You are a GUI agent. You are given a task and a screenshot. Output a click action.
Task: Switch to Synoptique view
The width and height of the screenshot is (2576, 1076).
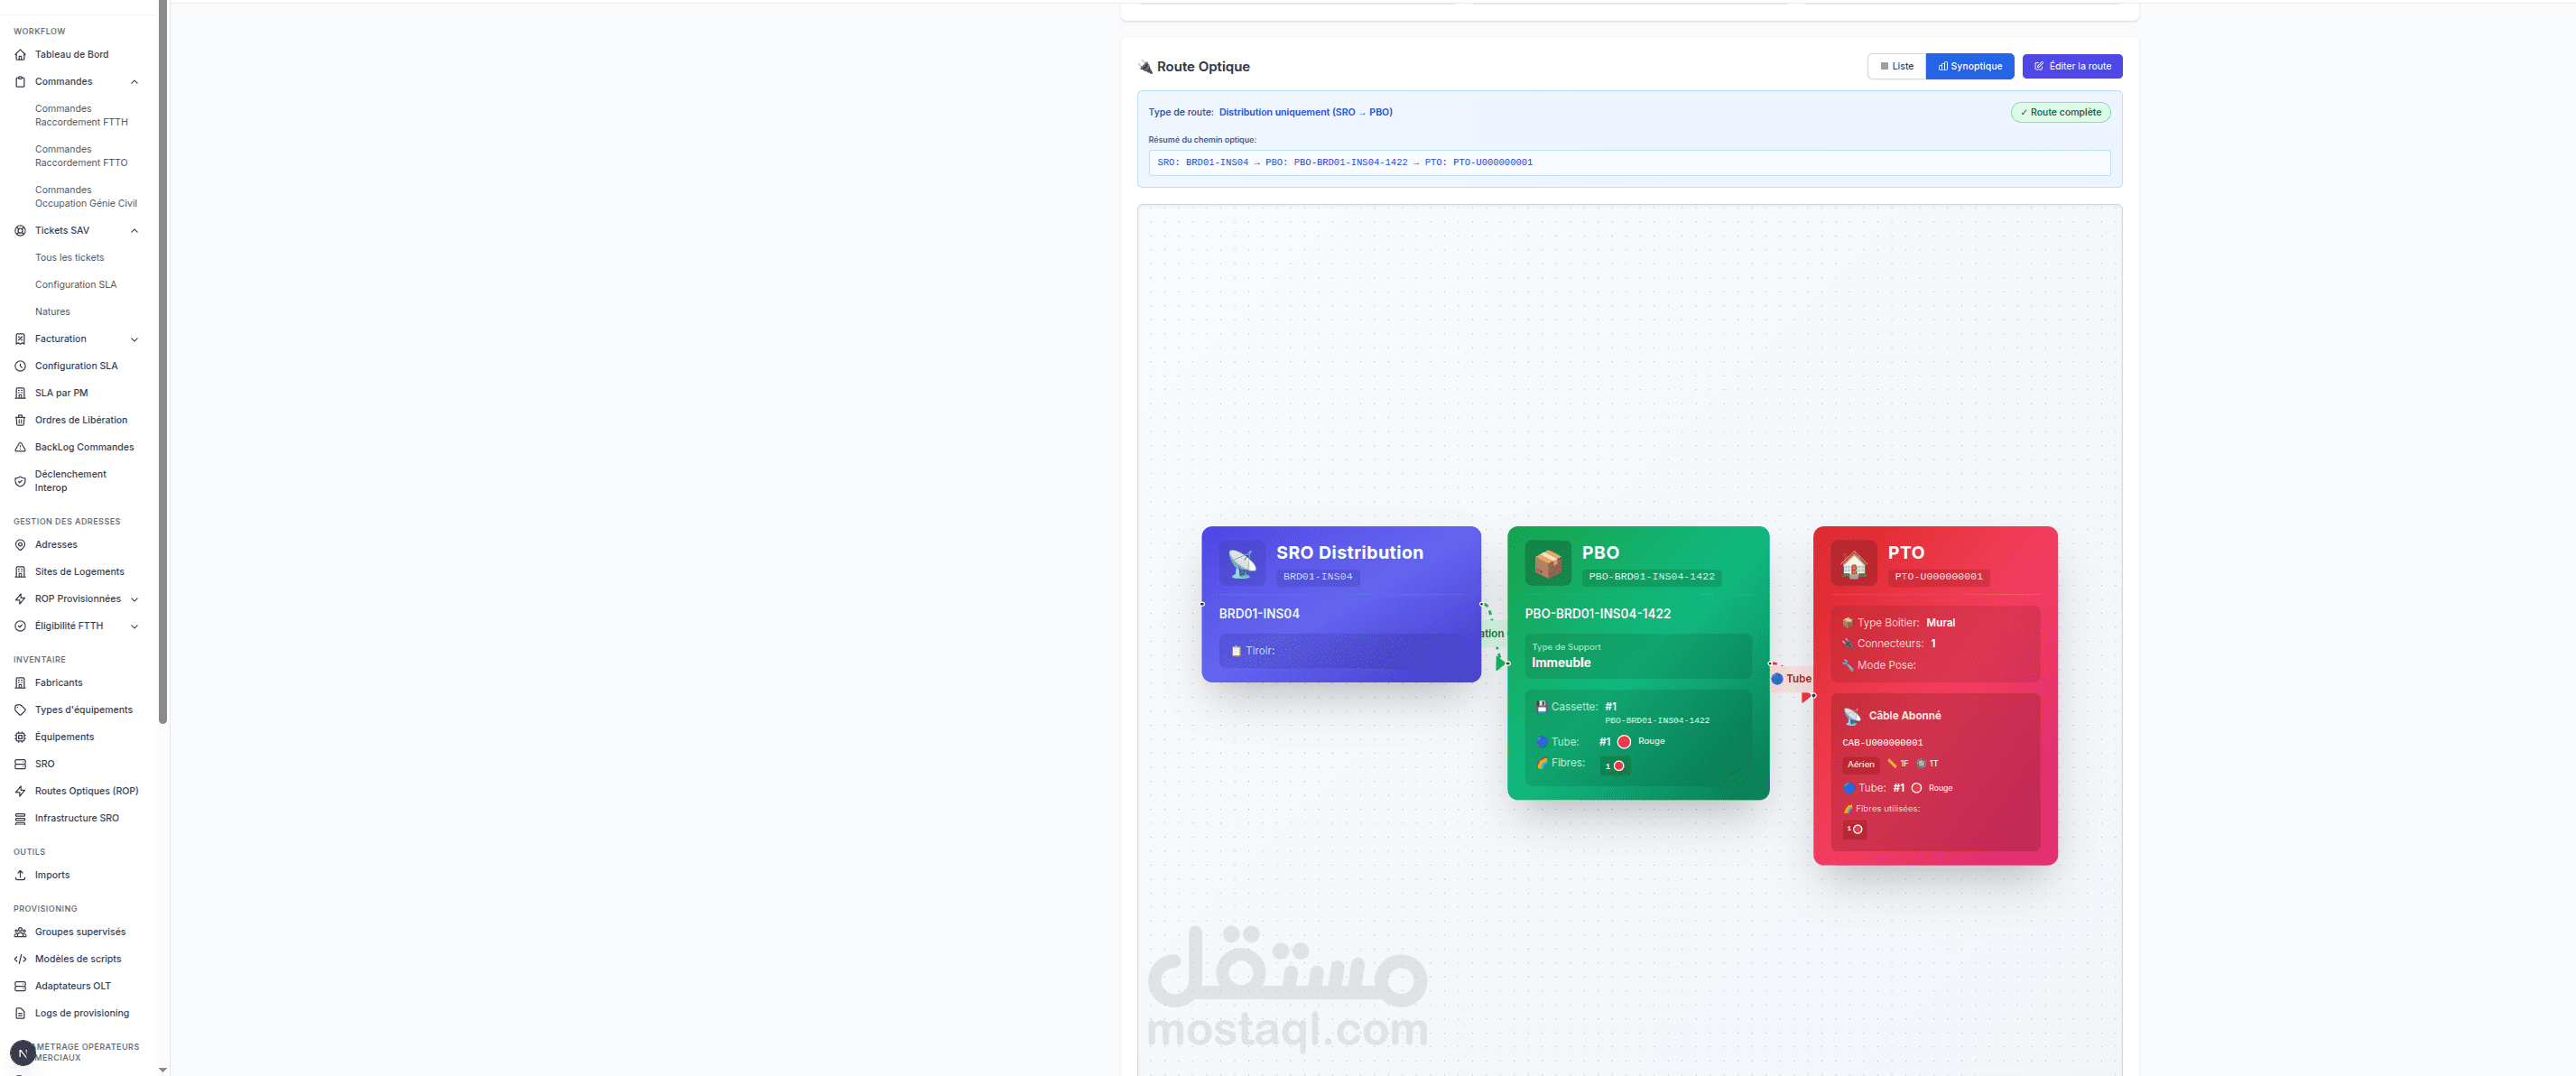(x=1969, y=67)
